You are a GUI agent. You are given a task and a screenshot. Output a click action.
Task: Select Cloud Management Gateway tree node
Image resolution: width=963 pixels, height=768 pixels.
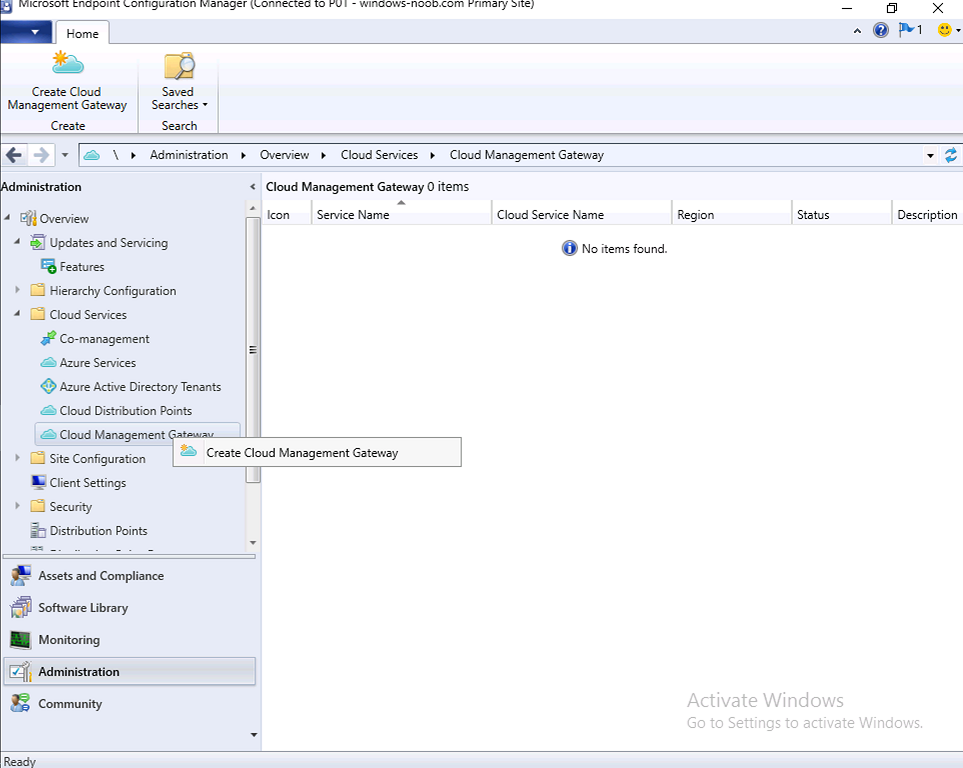pyautogui.click(x=138, y=434)
